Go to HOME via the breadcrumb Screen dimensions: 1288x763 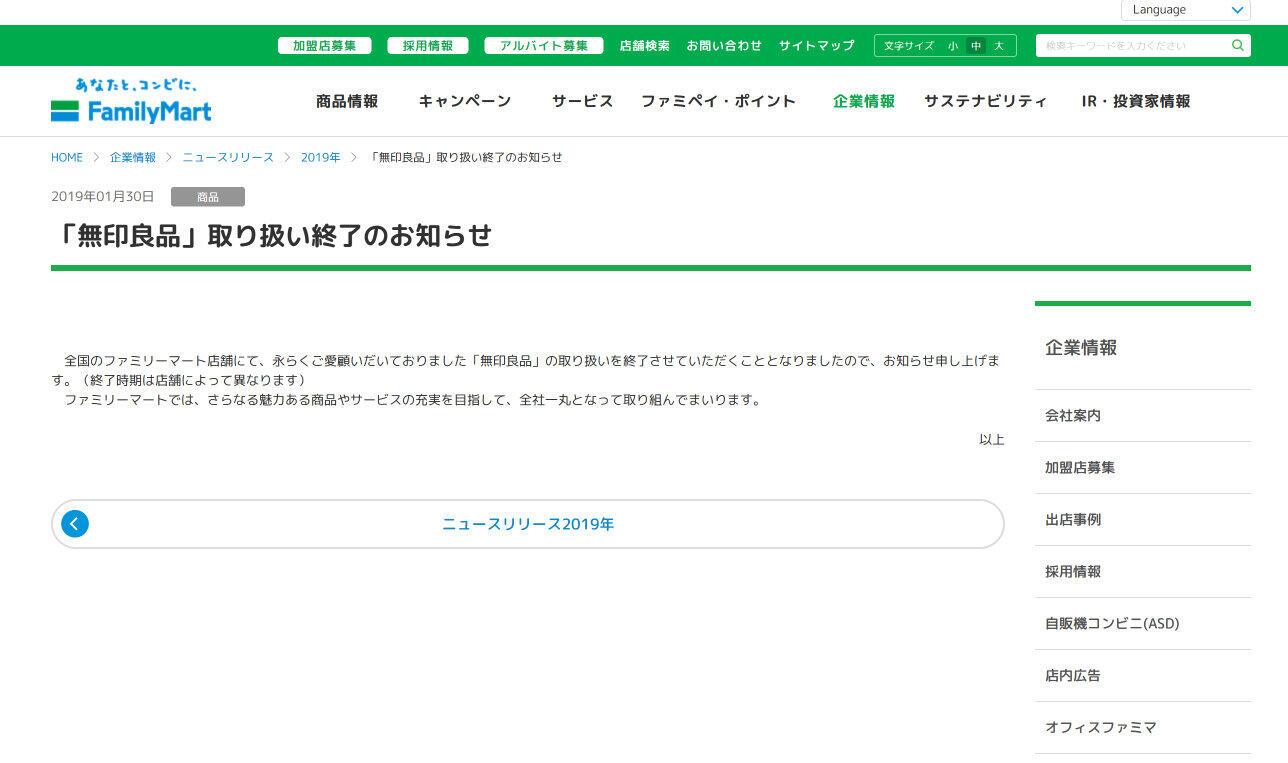[x=66, y=157]
